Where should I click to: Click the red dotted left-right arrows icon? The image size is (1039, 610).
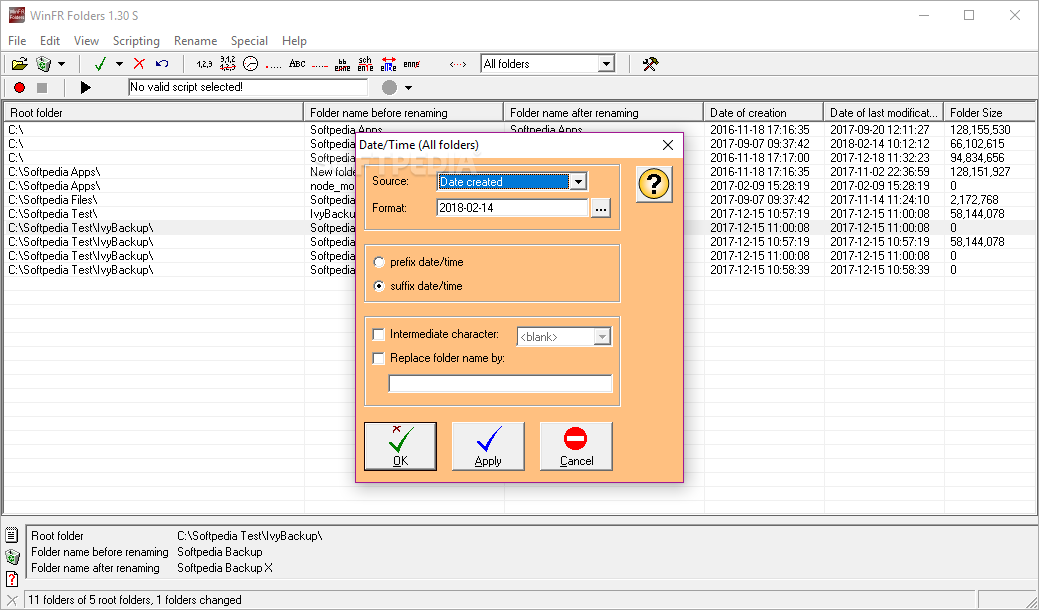point(458,64)
